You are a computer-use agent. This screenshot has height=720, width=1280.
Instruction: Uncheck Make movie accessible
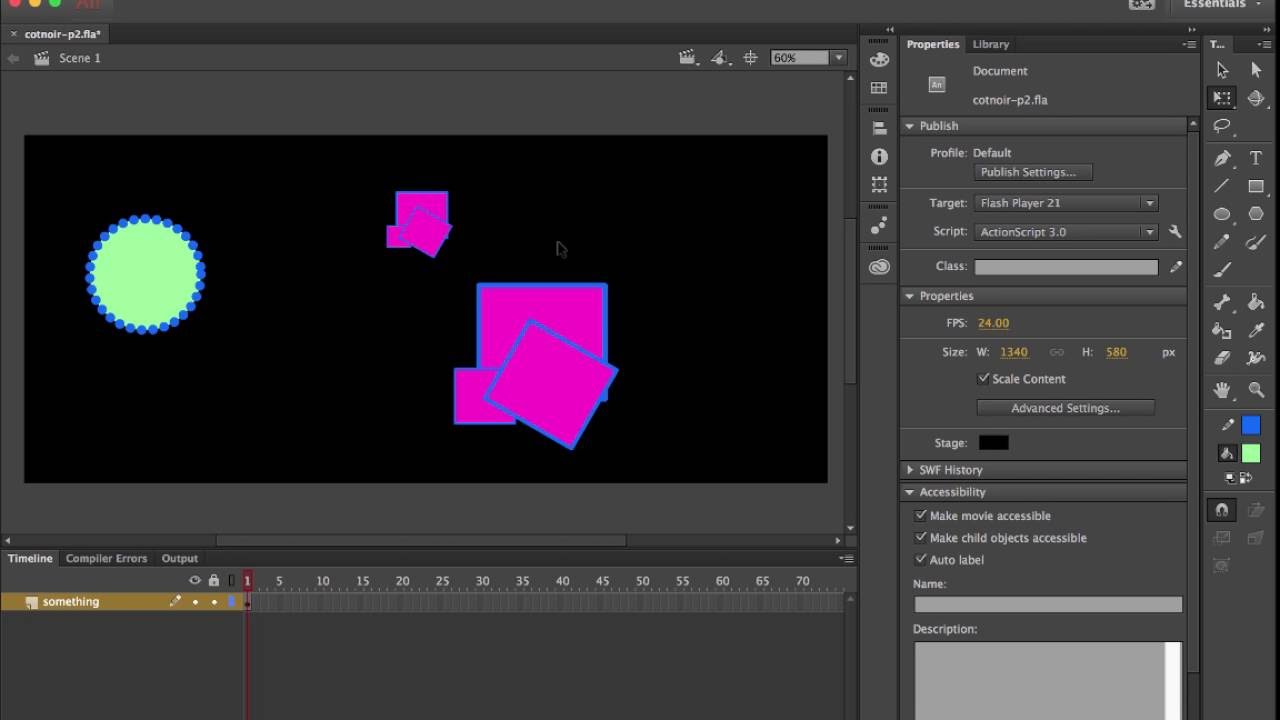coord(921,516)
